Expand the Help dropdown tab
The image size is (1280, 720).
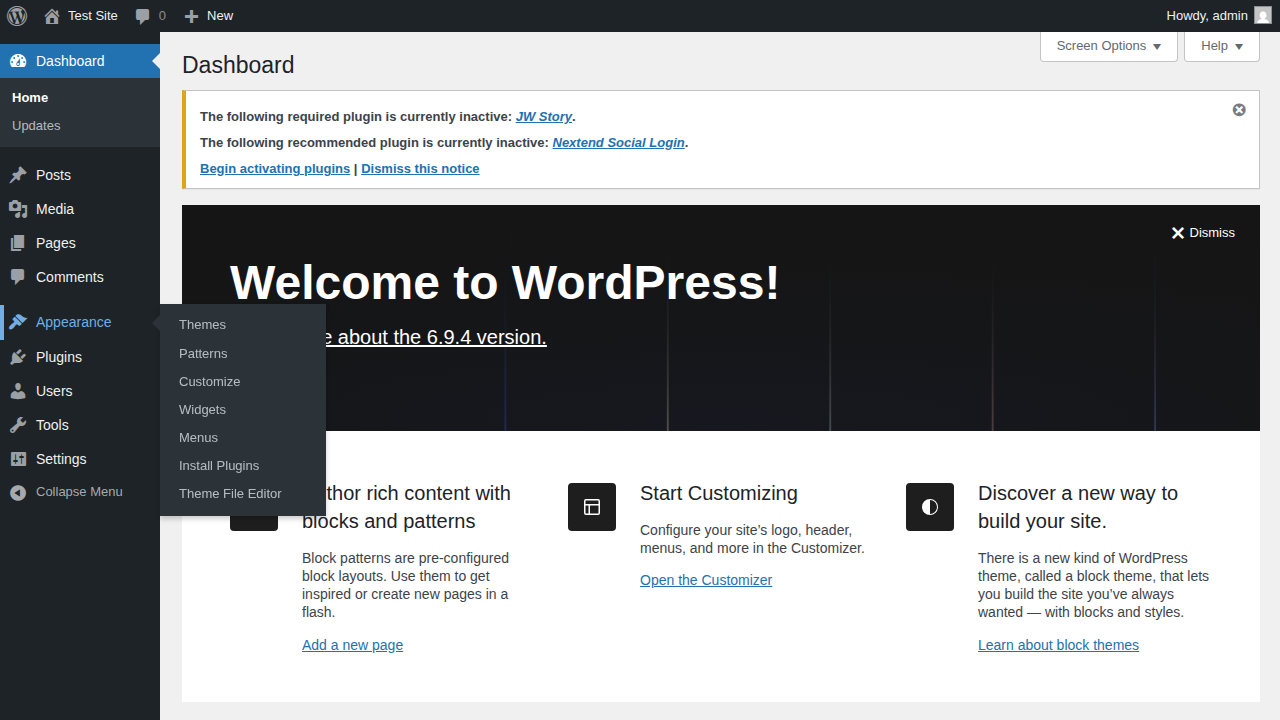tap(1221, 46)
